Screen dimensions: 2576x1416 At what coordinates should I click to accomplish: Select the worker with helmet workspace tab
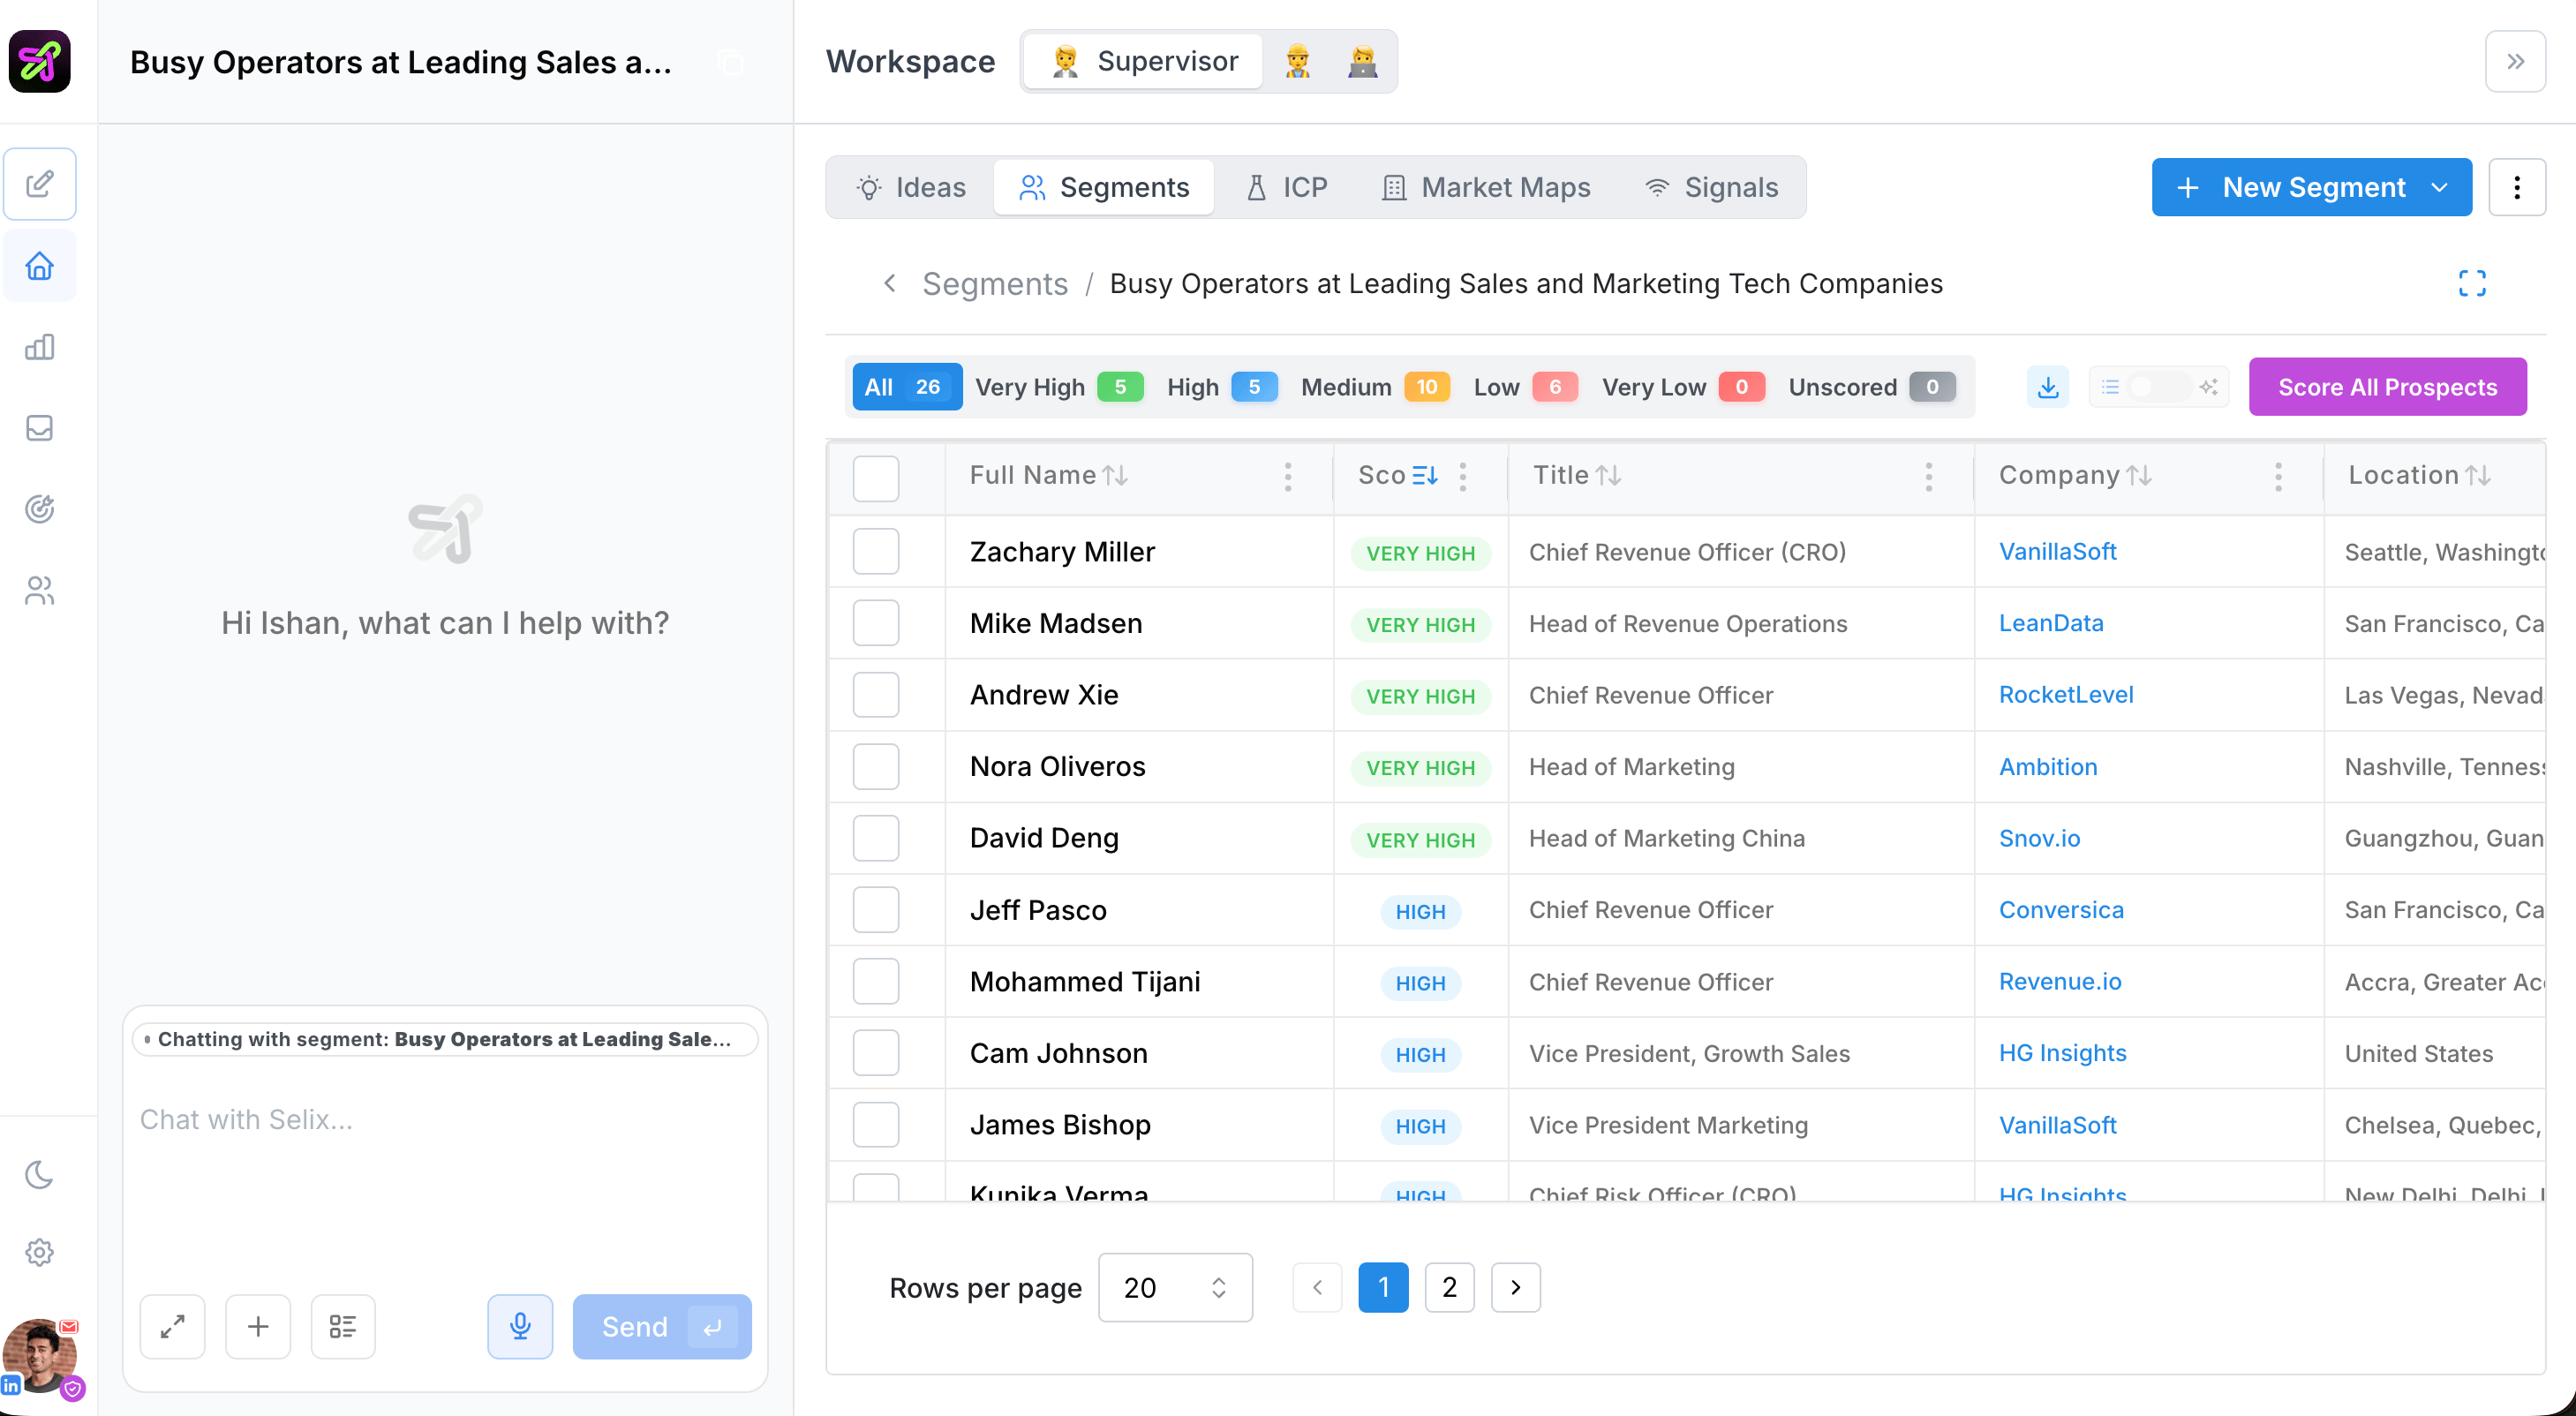[x=1298, y=61]
